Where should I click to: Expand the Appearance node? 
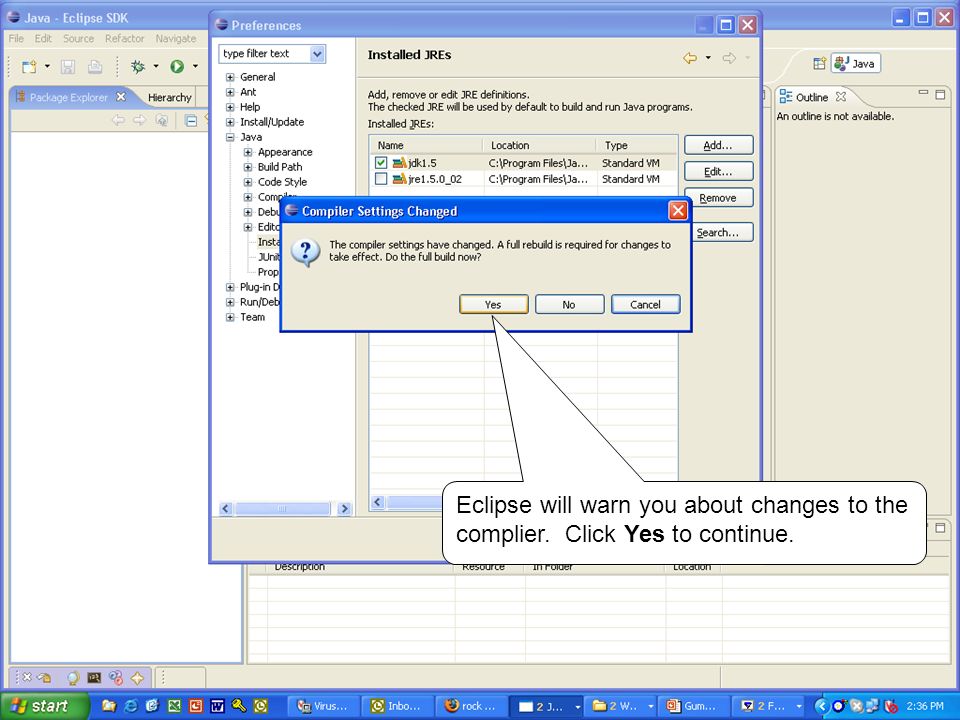point(248,152)
